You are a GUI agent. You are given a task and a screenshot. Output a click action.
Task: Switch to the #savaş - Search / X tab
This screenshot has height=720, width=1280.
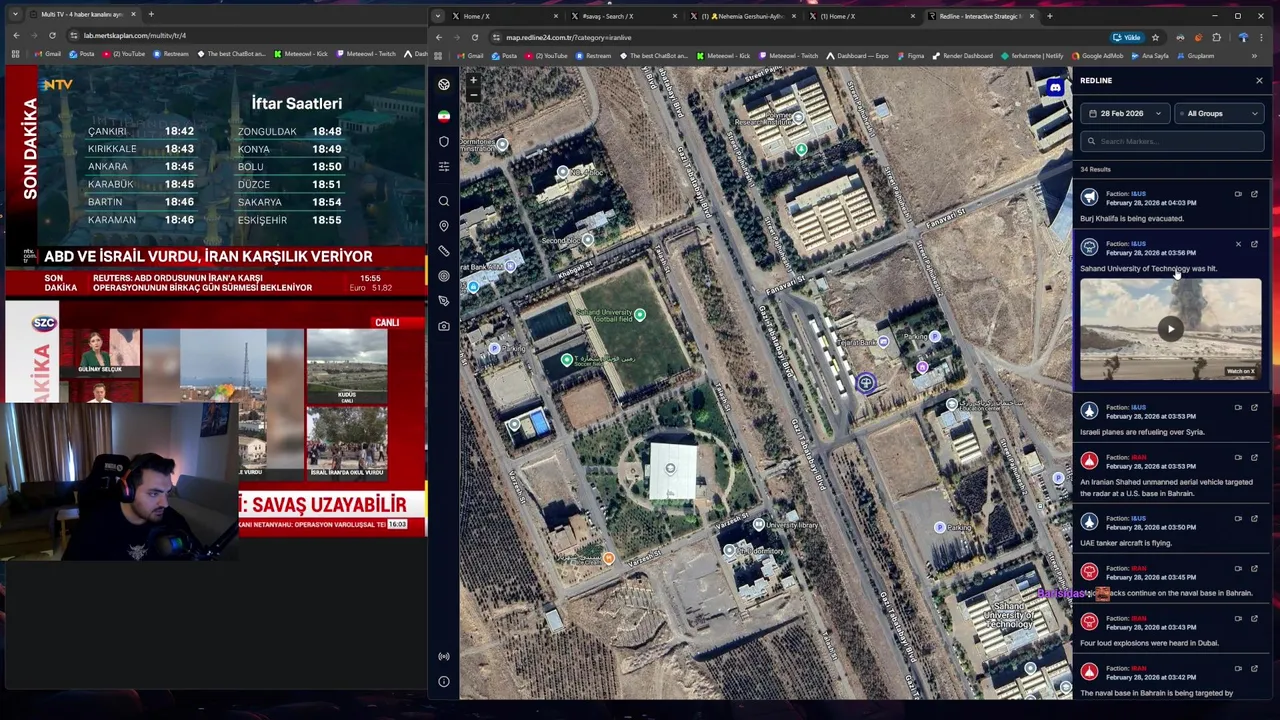pos(625,16)
